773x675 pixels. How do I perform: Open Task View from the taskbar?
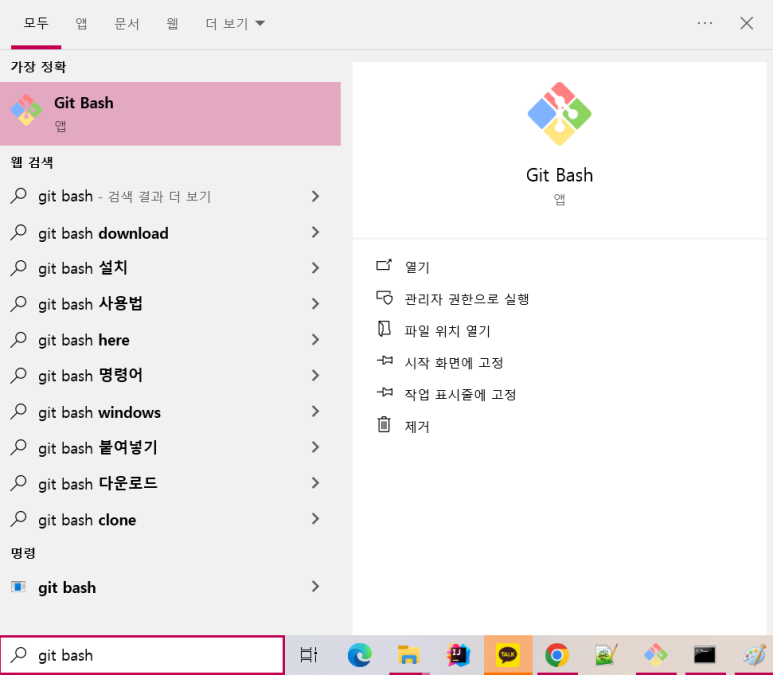(x=309, y=655)
